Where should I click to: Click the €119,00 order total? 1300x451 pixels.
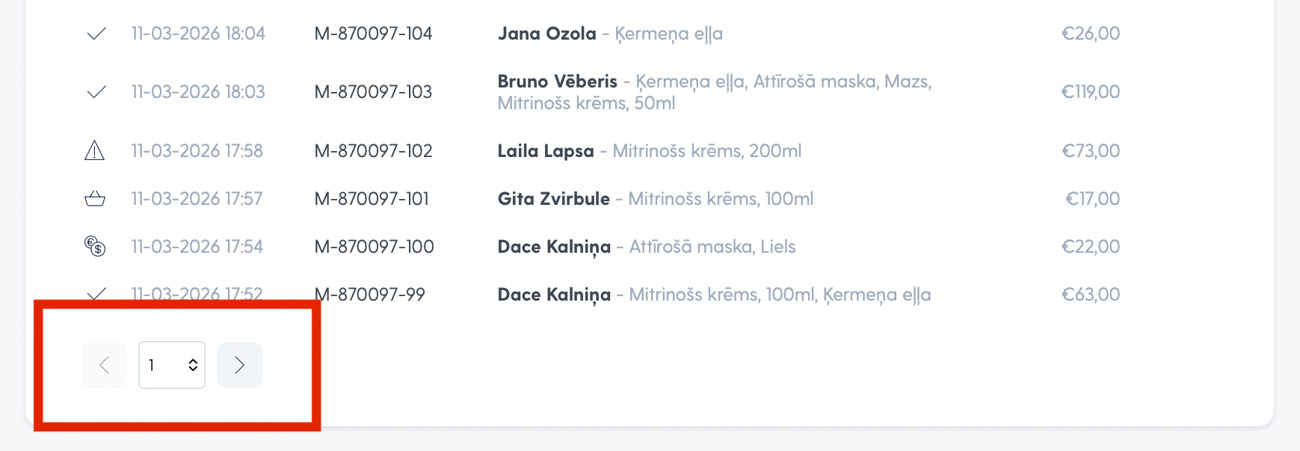(1090, 92)
